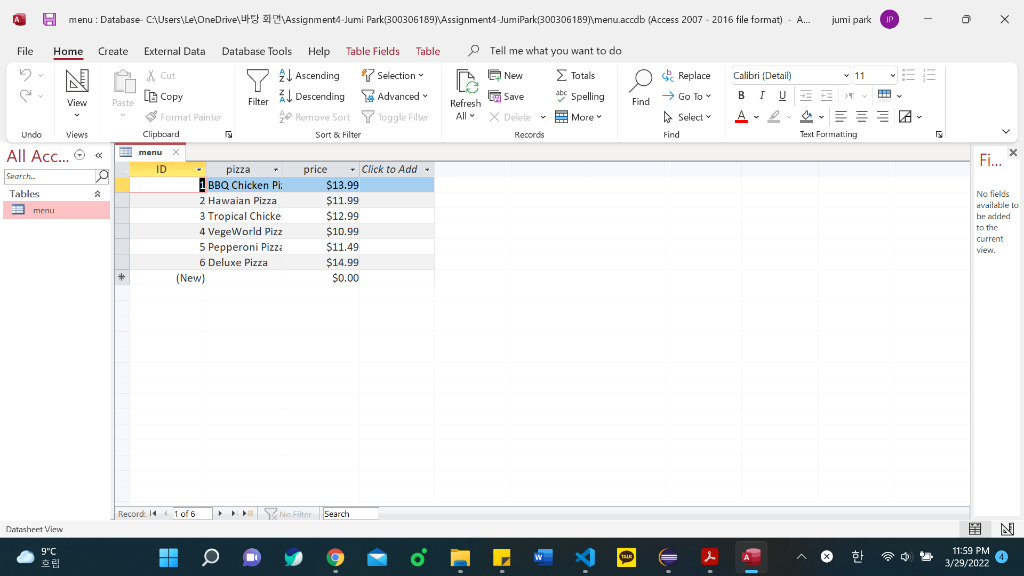Click the Tell me what you want field
The height and width of the screenshot is (576, 1024).
click(555, 51)
